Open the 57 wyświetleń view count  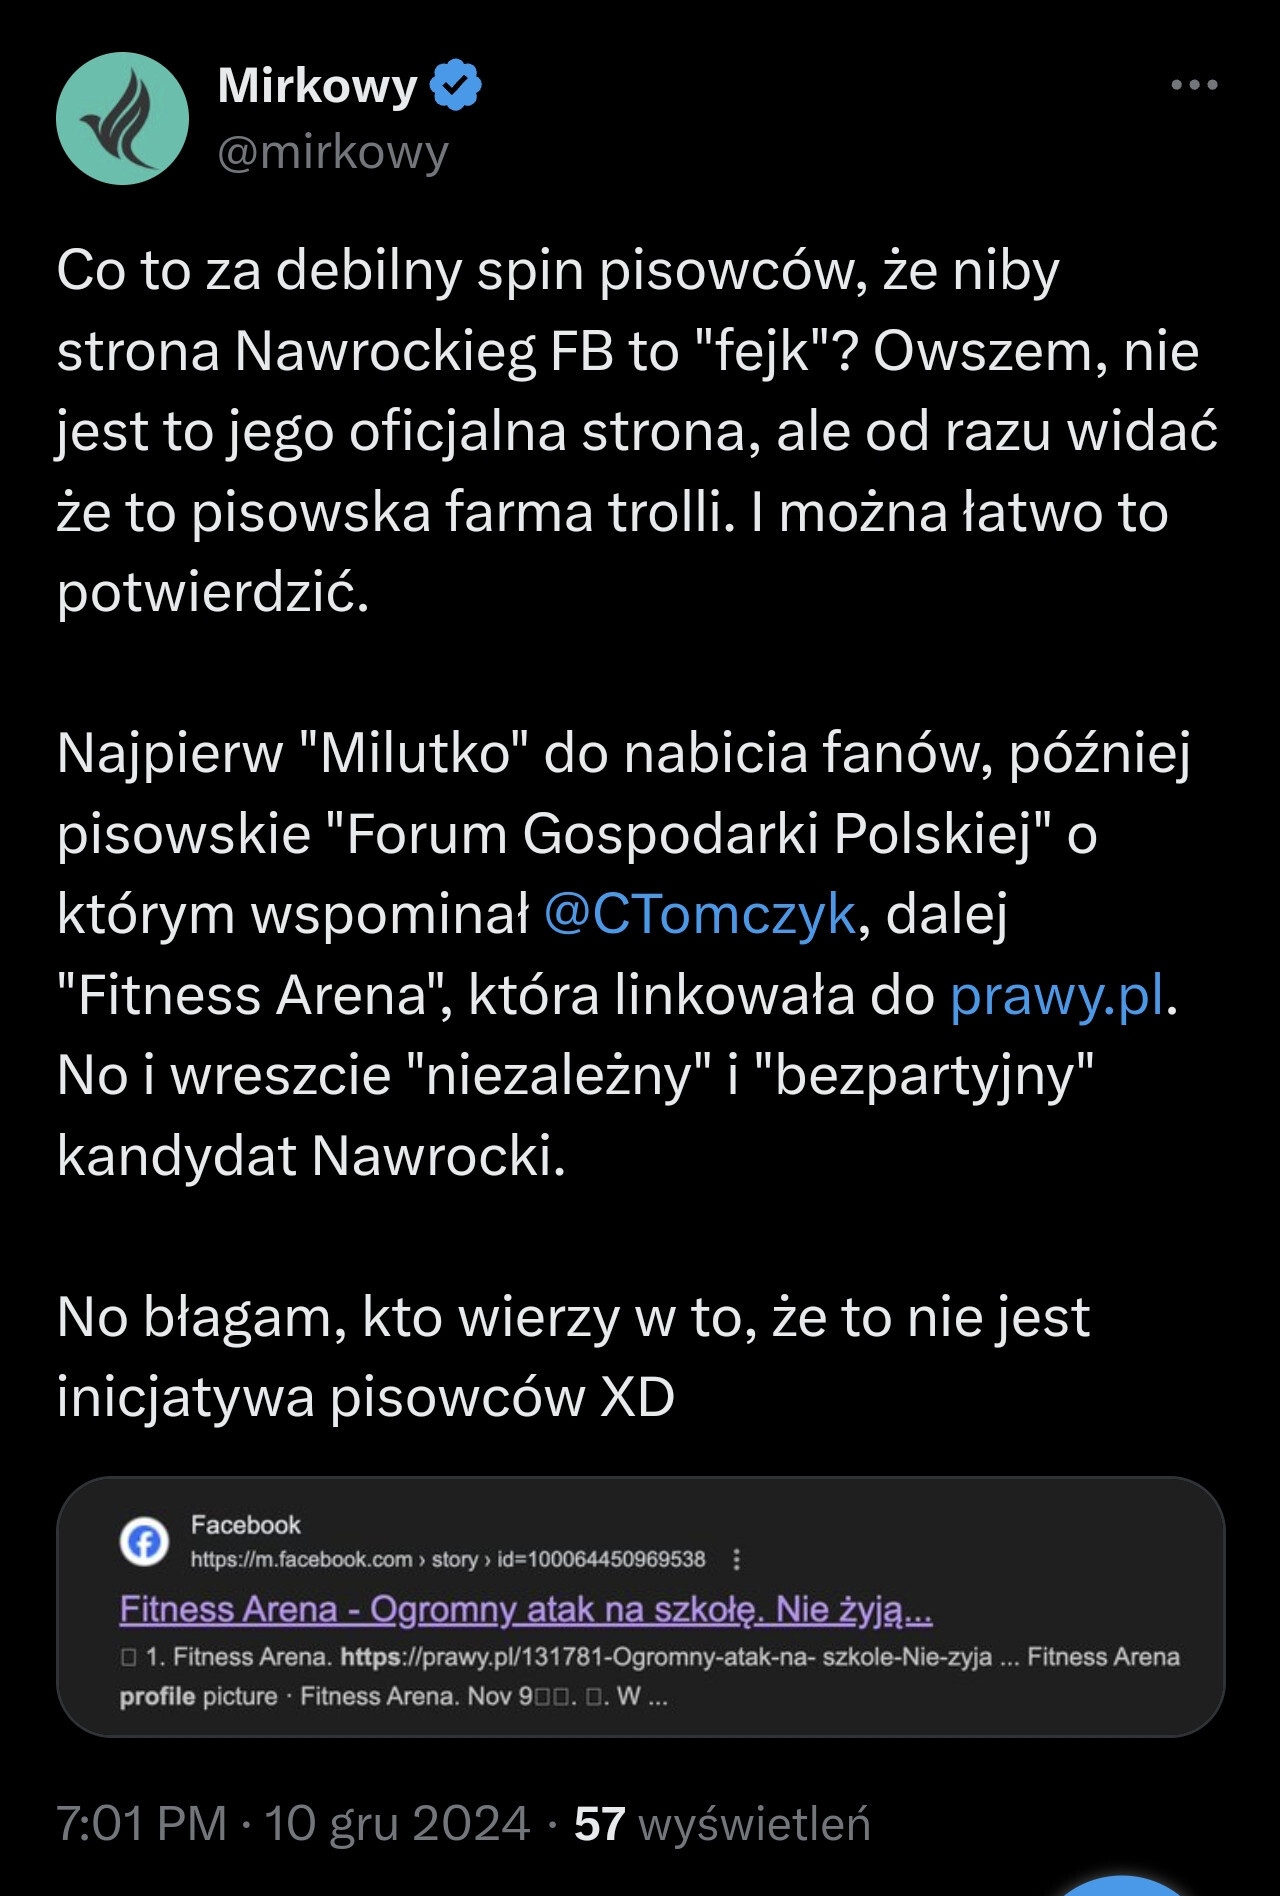pyautogui.click(x=722, y=1822)
